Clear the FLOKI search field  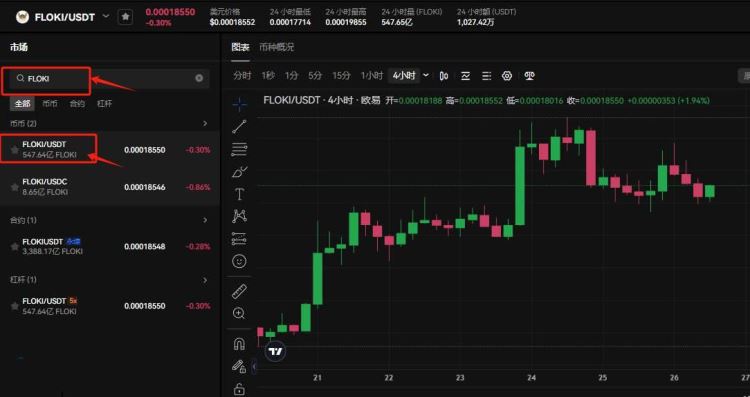[199, 78]
